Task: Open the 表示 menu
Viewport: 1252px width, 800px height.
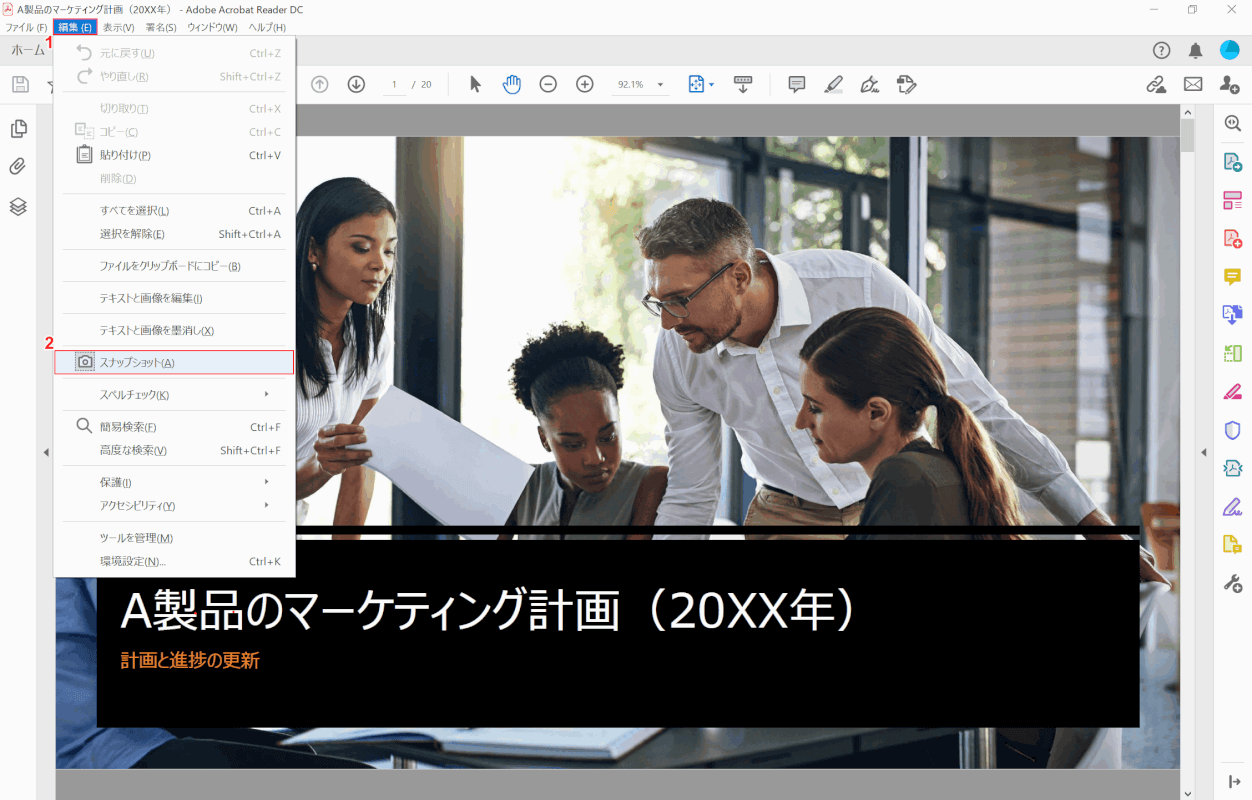Action: (x=117, y=27)
